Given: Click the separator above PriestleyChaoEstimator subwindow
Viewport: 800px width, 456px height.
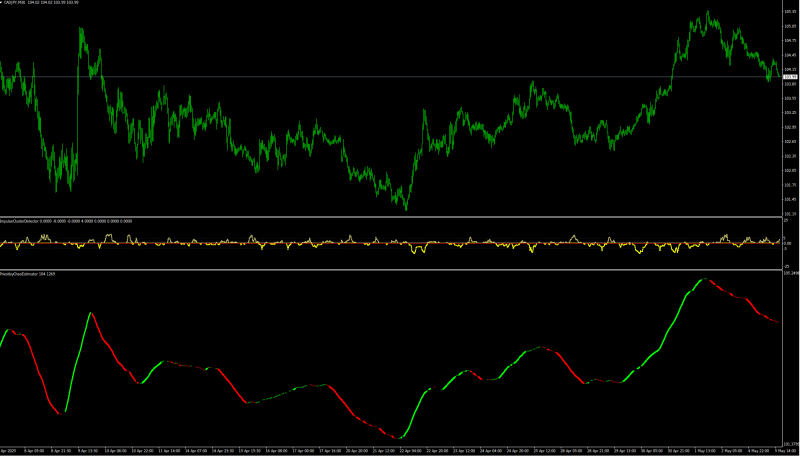Looking at the screenshot, I should 391,270.
